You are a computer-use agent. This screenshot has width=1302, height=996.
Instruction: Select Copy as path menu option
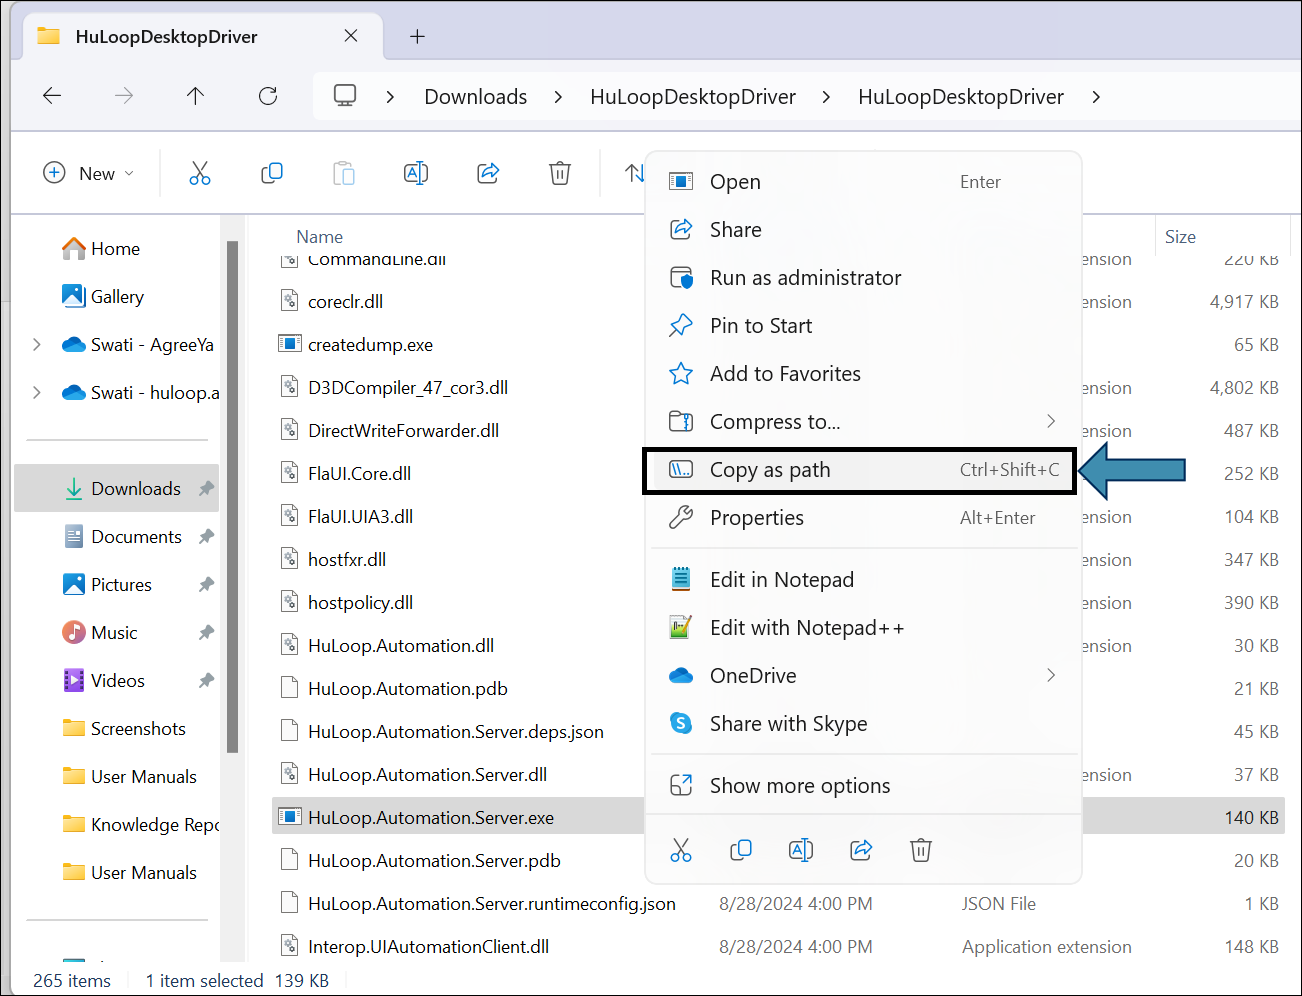(x=770, y=470)
